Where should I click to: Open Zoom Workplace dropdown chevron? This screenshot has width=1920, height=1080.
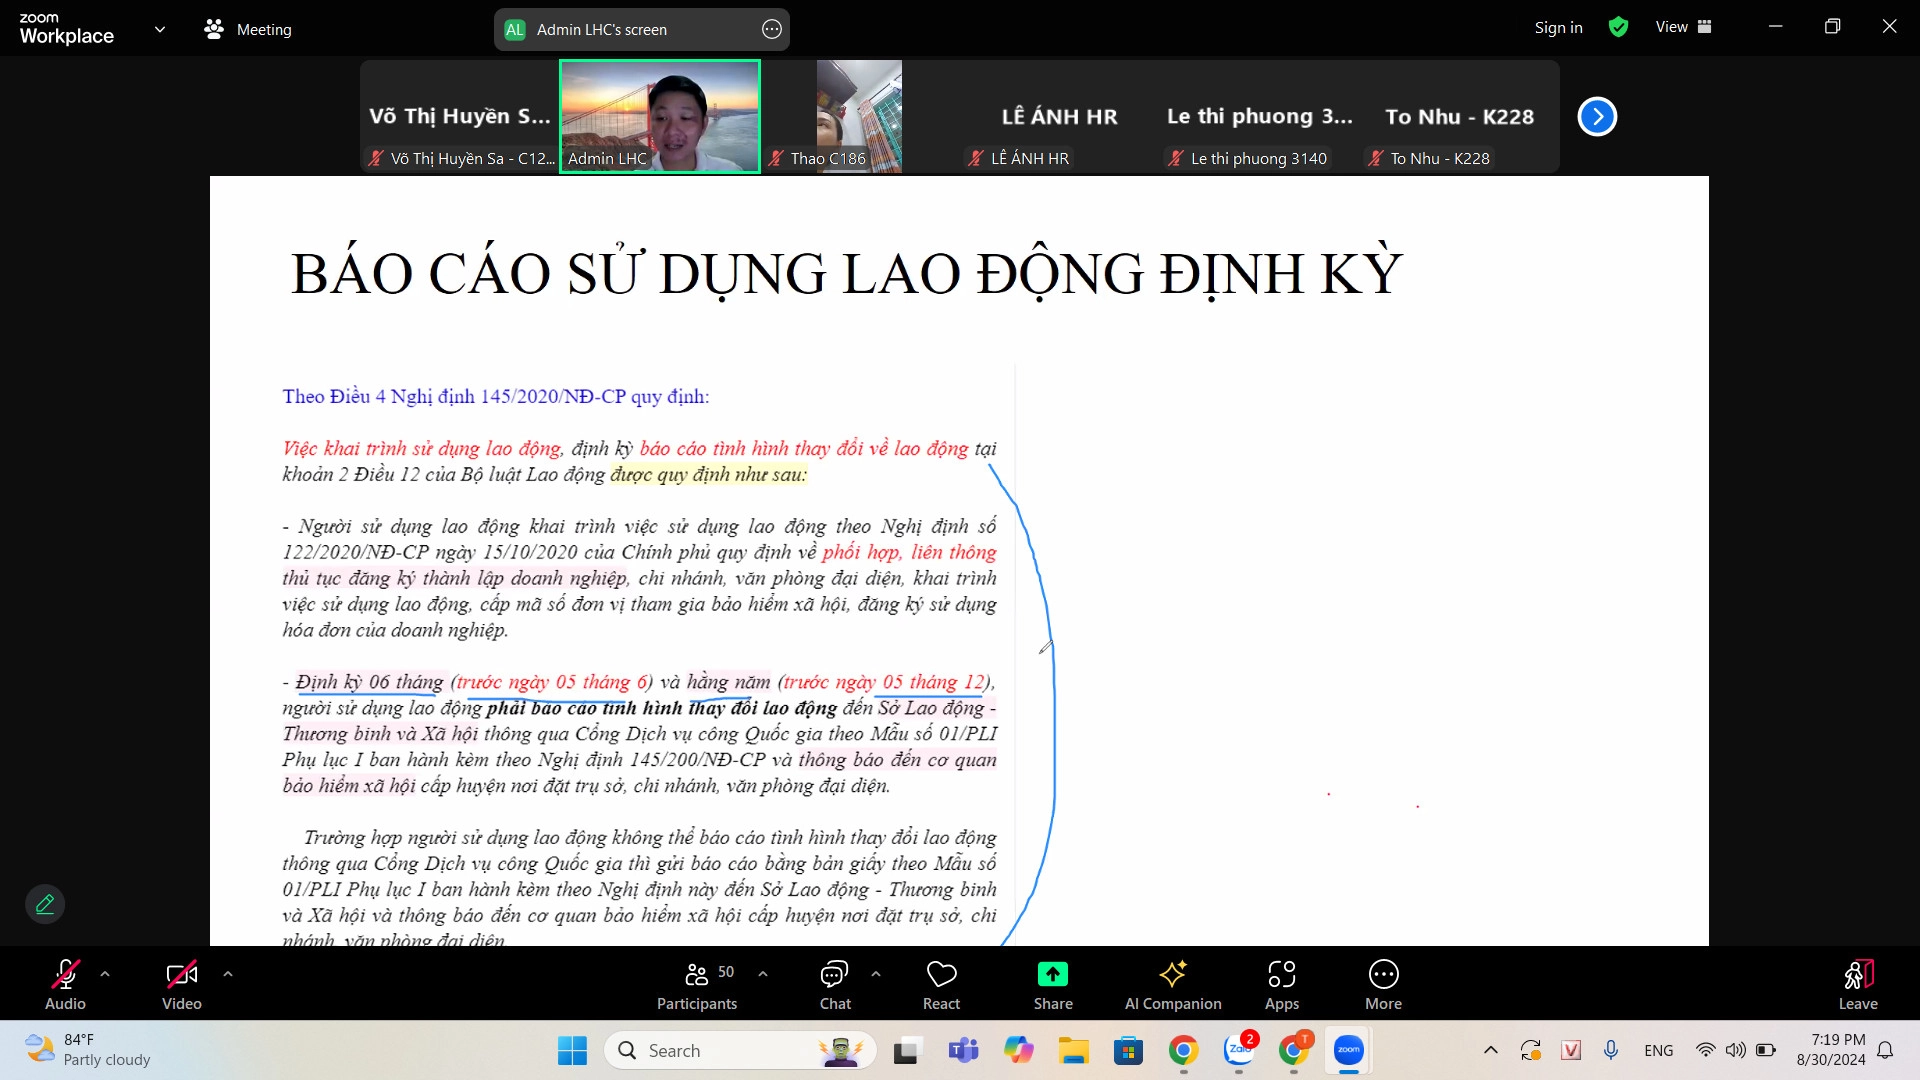(x=160, y=29)
